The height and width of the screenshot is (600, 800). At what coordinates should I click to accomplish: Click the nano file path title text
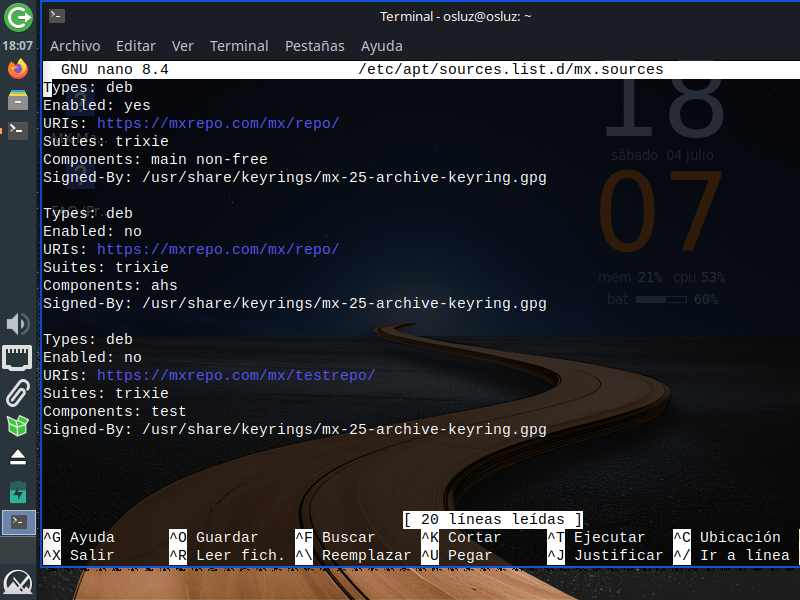(511, 69)
